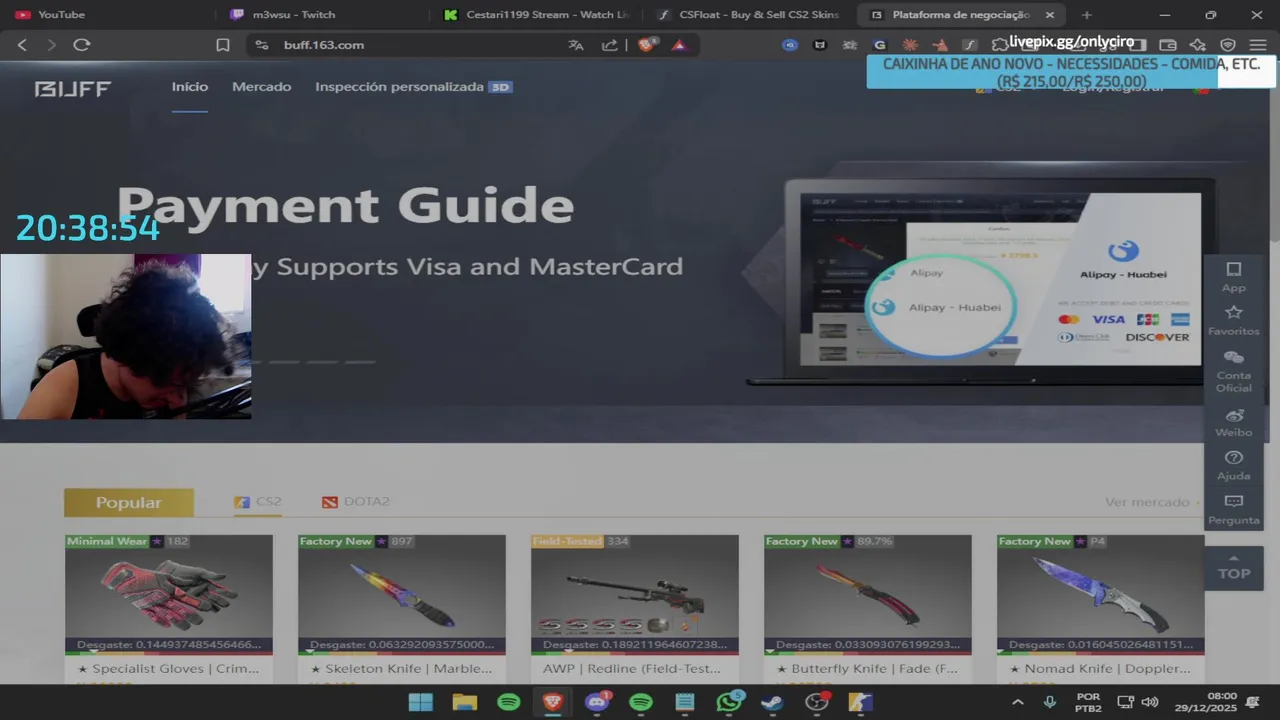Open the Butterfly Knife Fade item image
The image size is (1280, 720).
868,593
